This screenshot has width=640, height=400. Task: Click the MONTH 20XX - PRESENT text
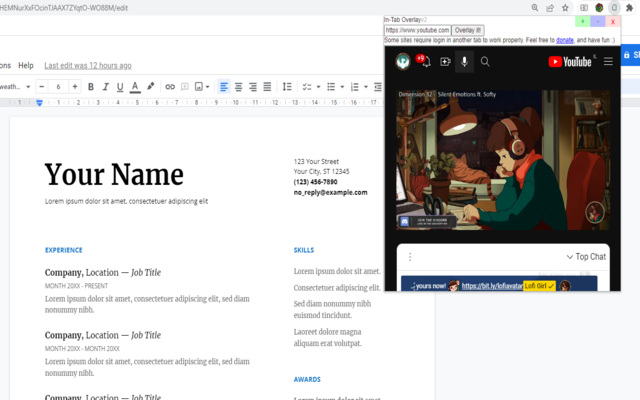coord(76,286)
